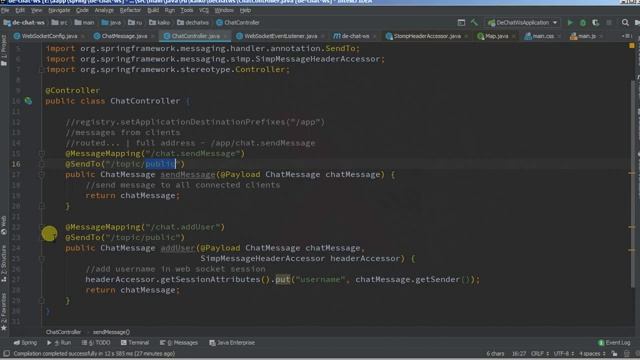640x360 pixels.
Task: Open the File menu
Action: point(5,10)
